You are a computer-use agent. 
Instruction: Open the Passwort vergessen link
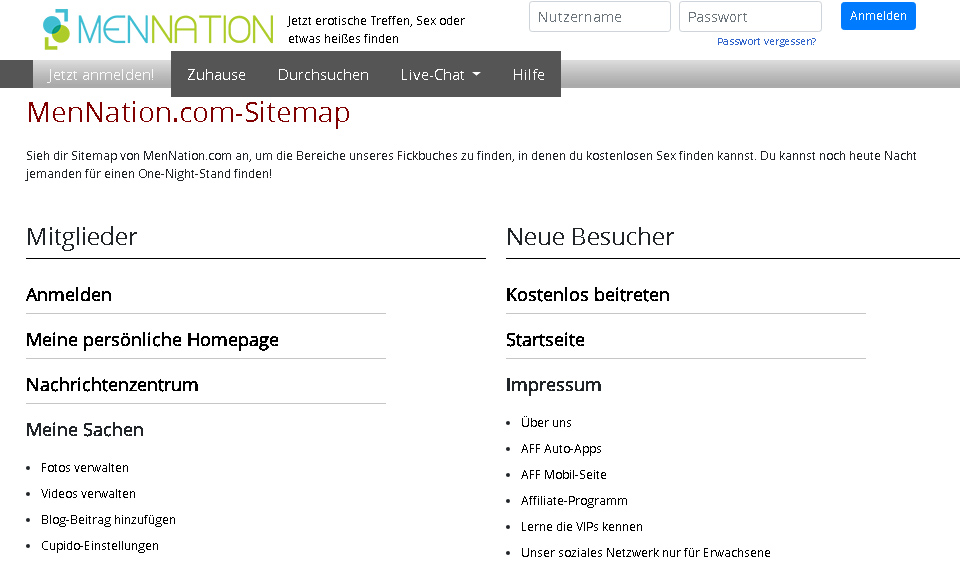coord(766,42)
